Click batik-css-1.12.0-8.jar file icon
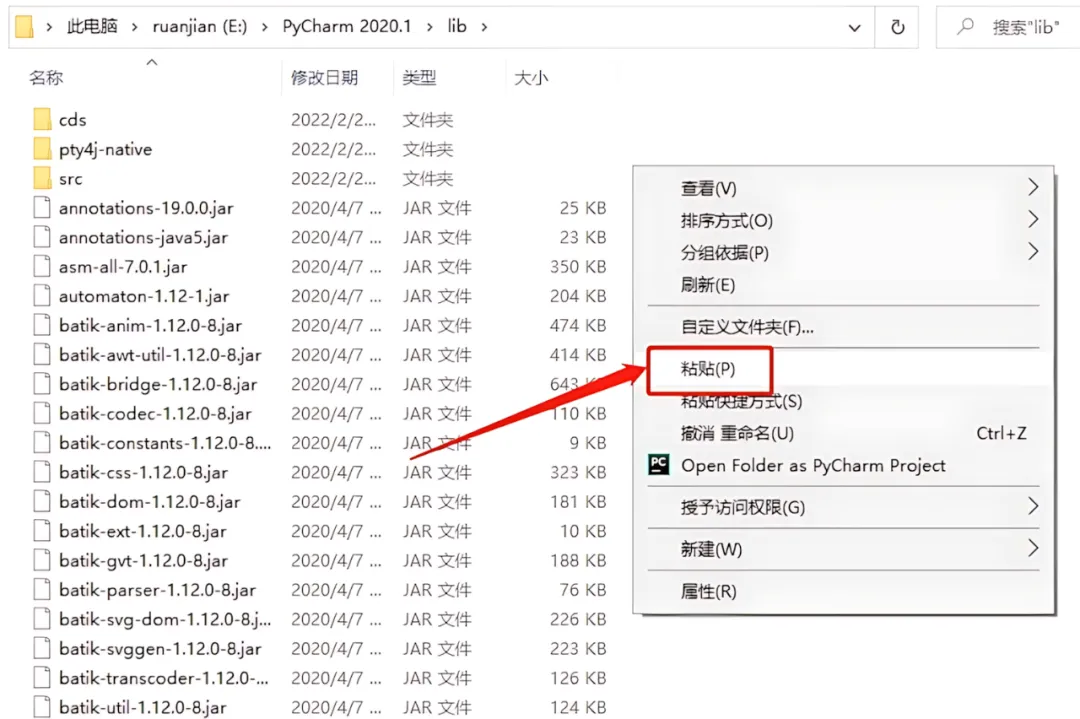Screen dimensions: 1080x719 click(42, 472)
